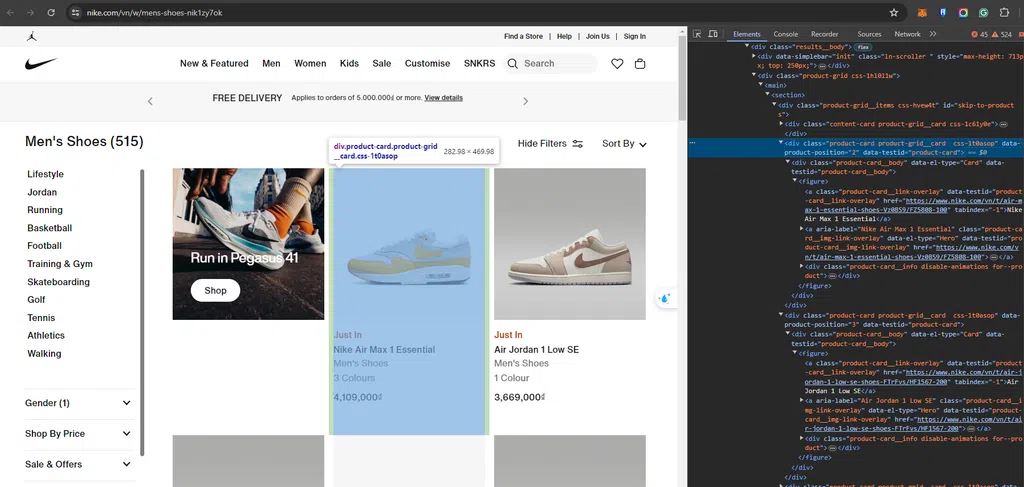
Task: Open the MetaMask fox extension
Action: click(923, 12)
